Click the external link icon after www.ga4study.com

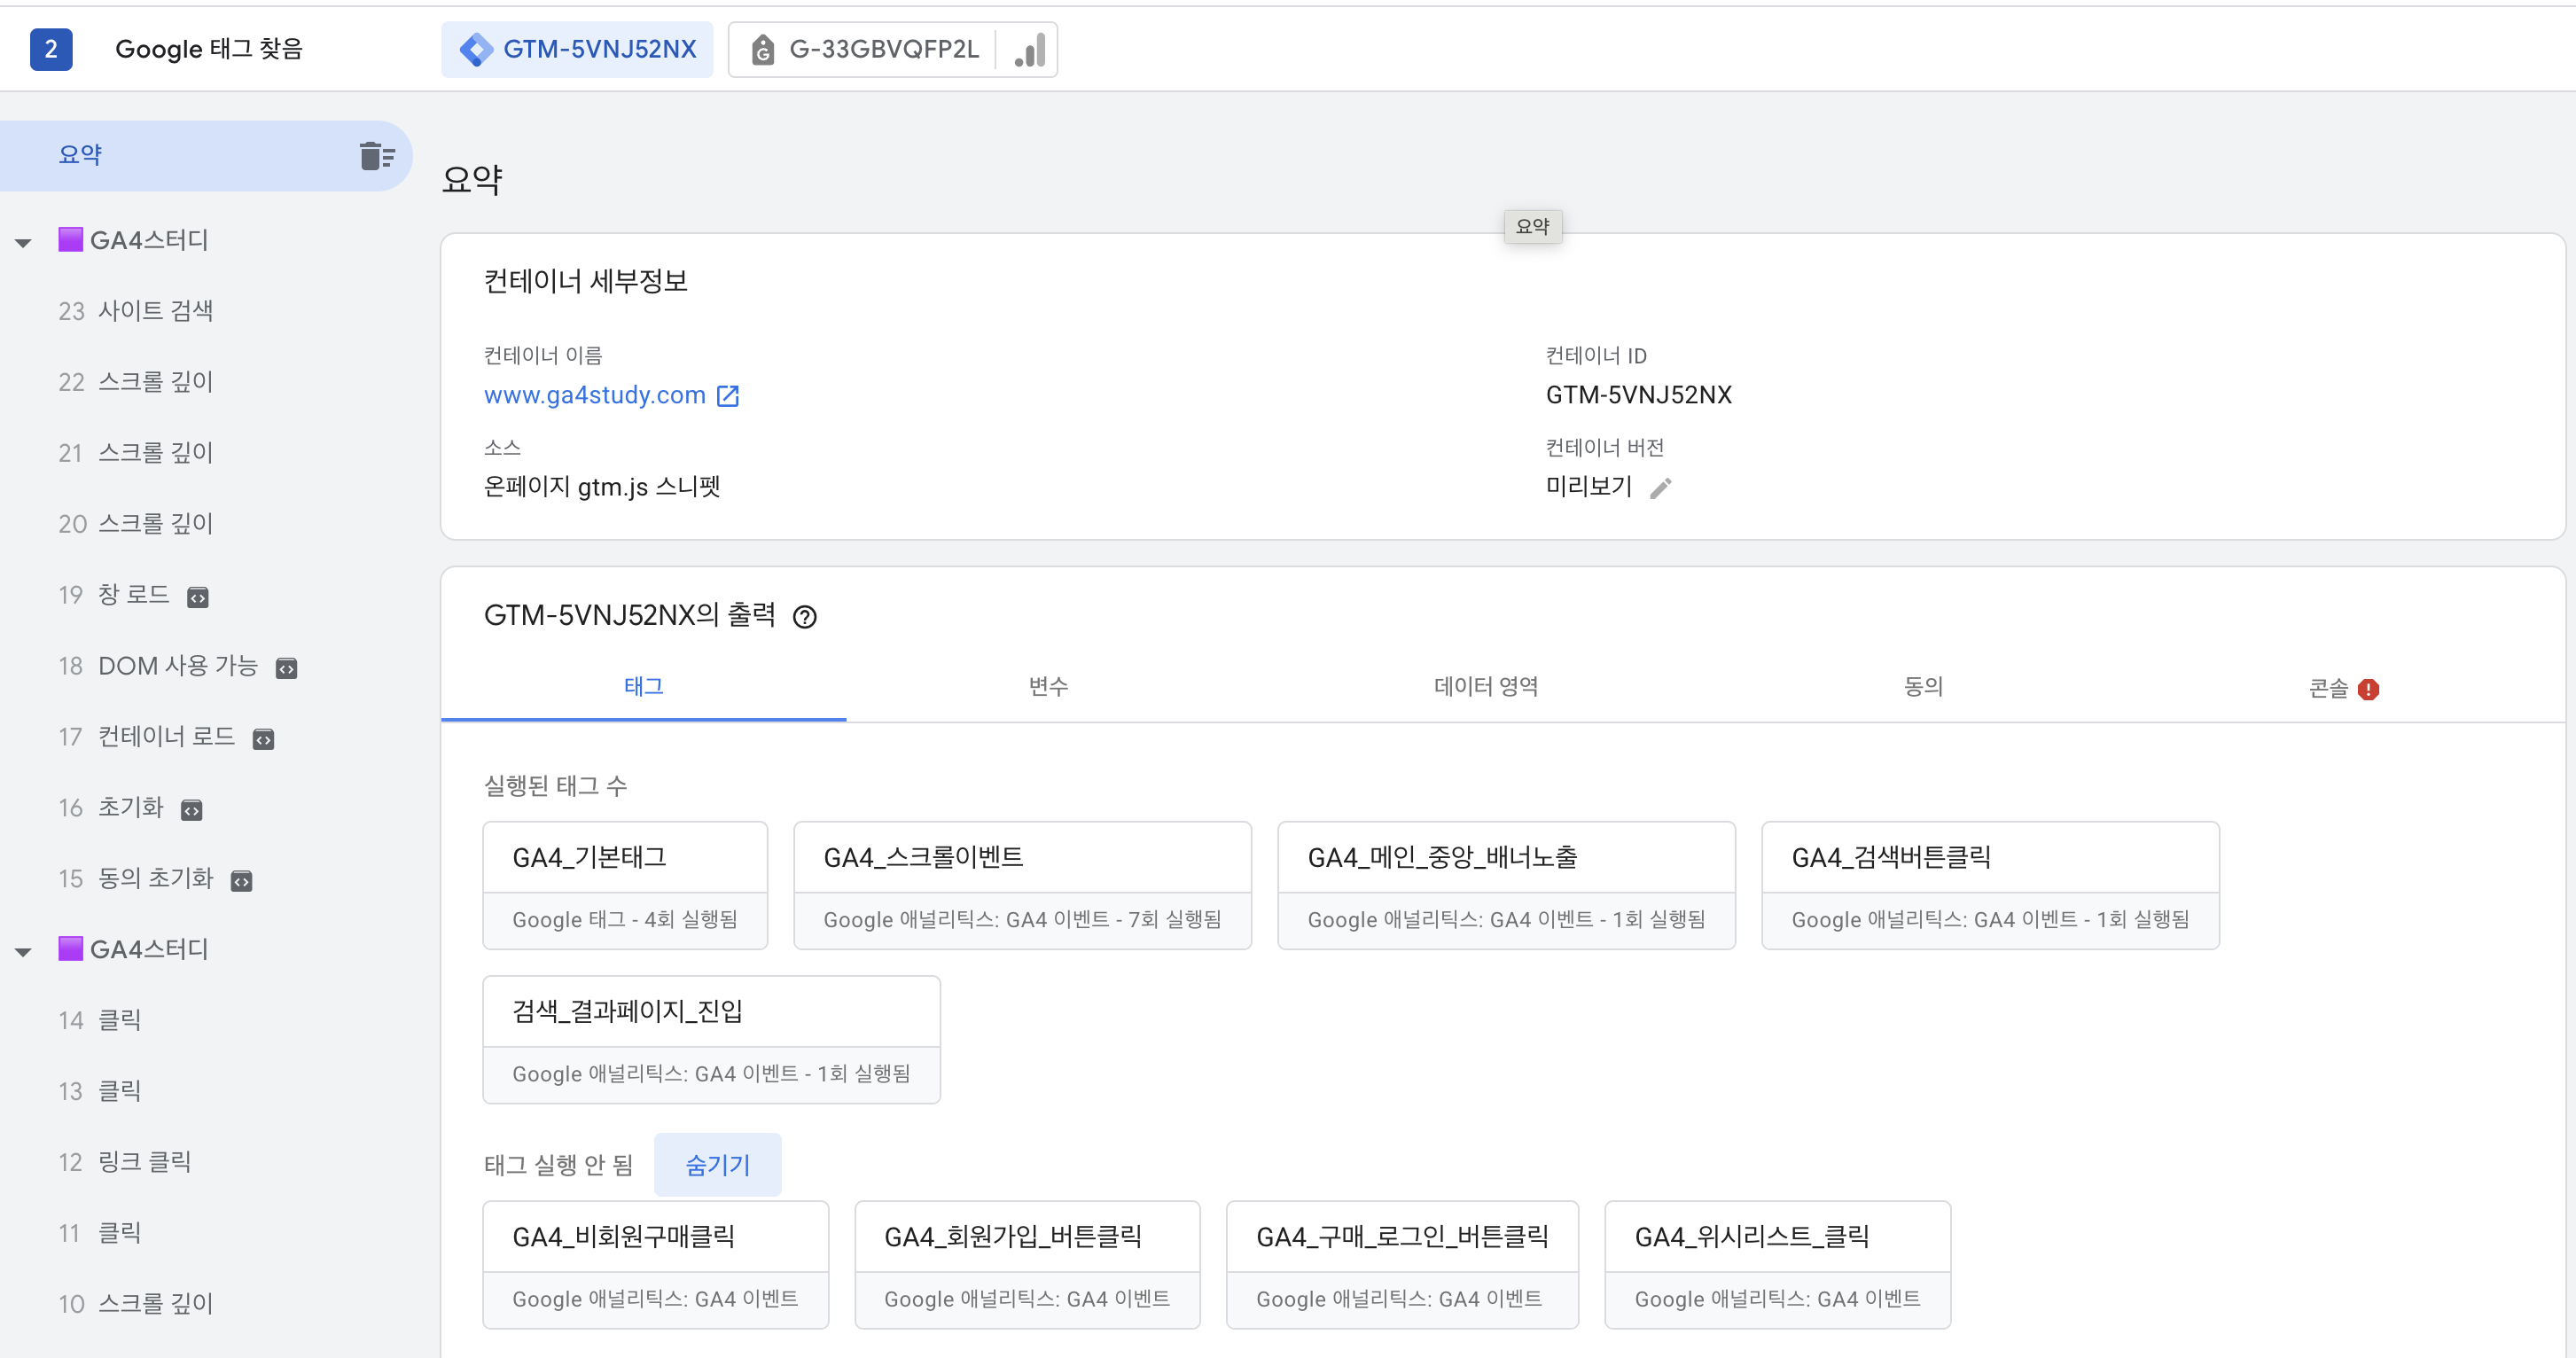[728, 396]
